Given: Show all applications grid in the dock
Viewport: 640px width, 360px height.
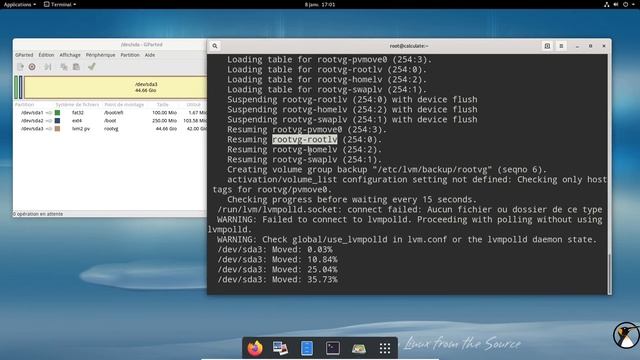Looking at the screenshot, I should pyautogui.click(x=384, y=348).
